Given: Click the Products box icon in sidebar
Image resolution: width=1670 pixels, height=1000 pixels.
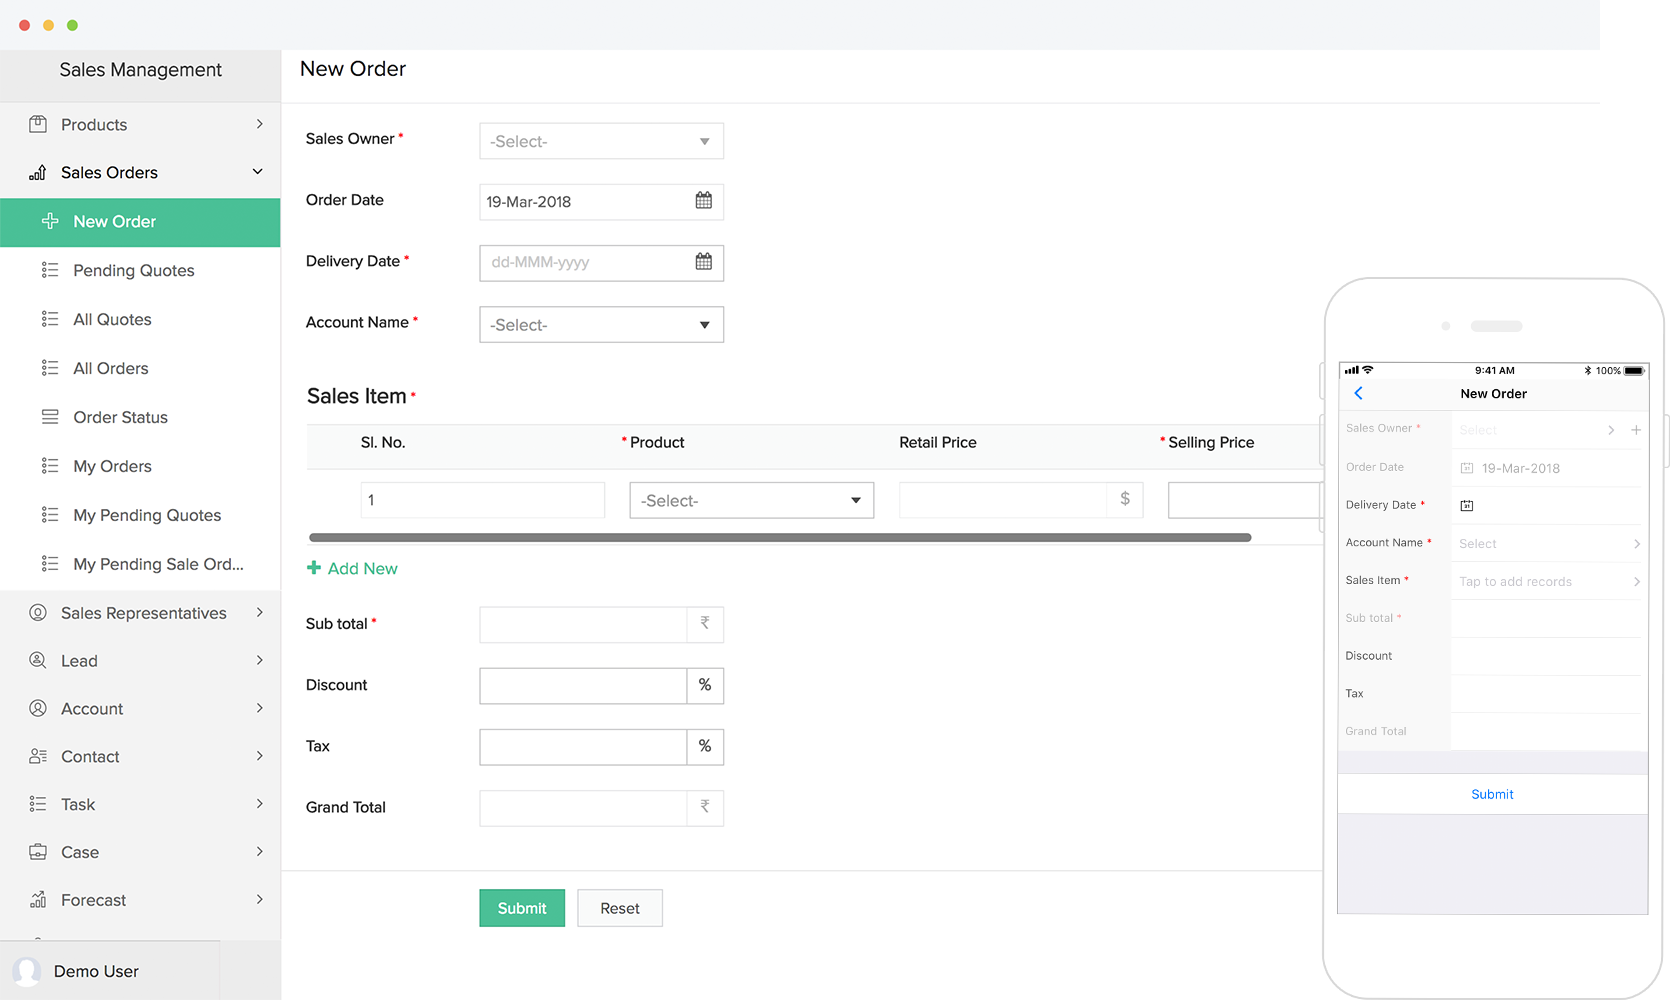Looking at the screenshot, I should 38,125.
